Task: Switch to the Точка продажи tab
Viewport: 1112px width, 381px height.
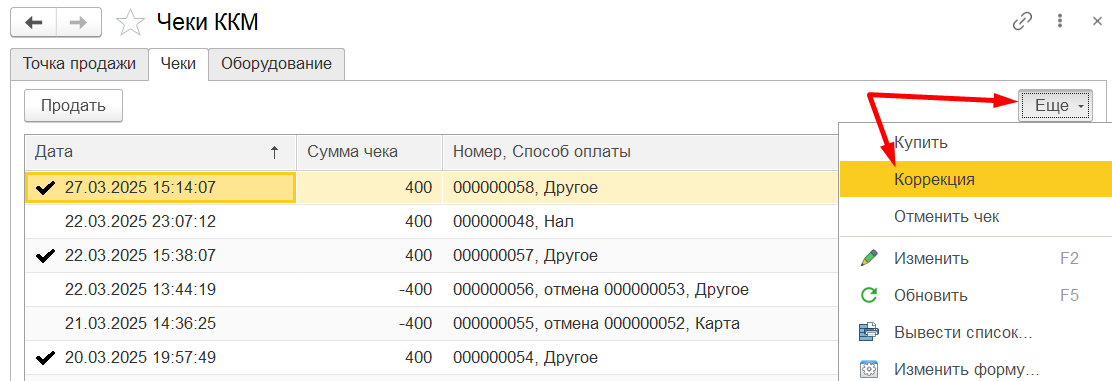Action: tap(79, 63)
